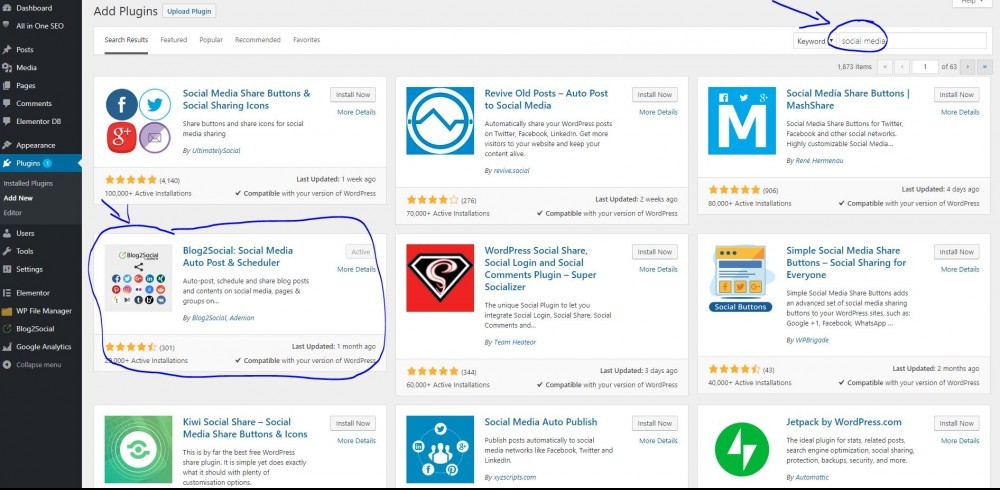1000x490 pixels.
Task: Open author link UltimatelySocial
Action: coord(216,151)
